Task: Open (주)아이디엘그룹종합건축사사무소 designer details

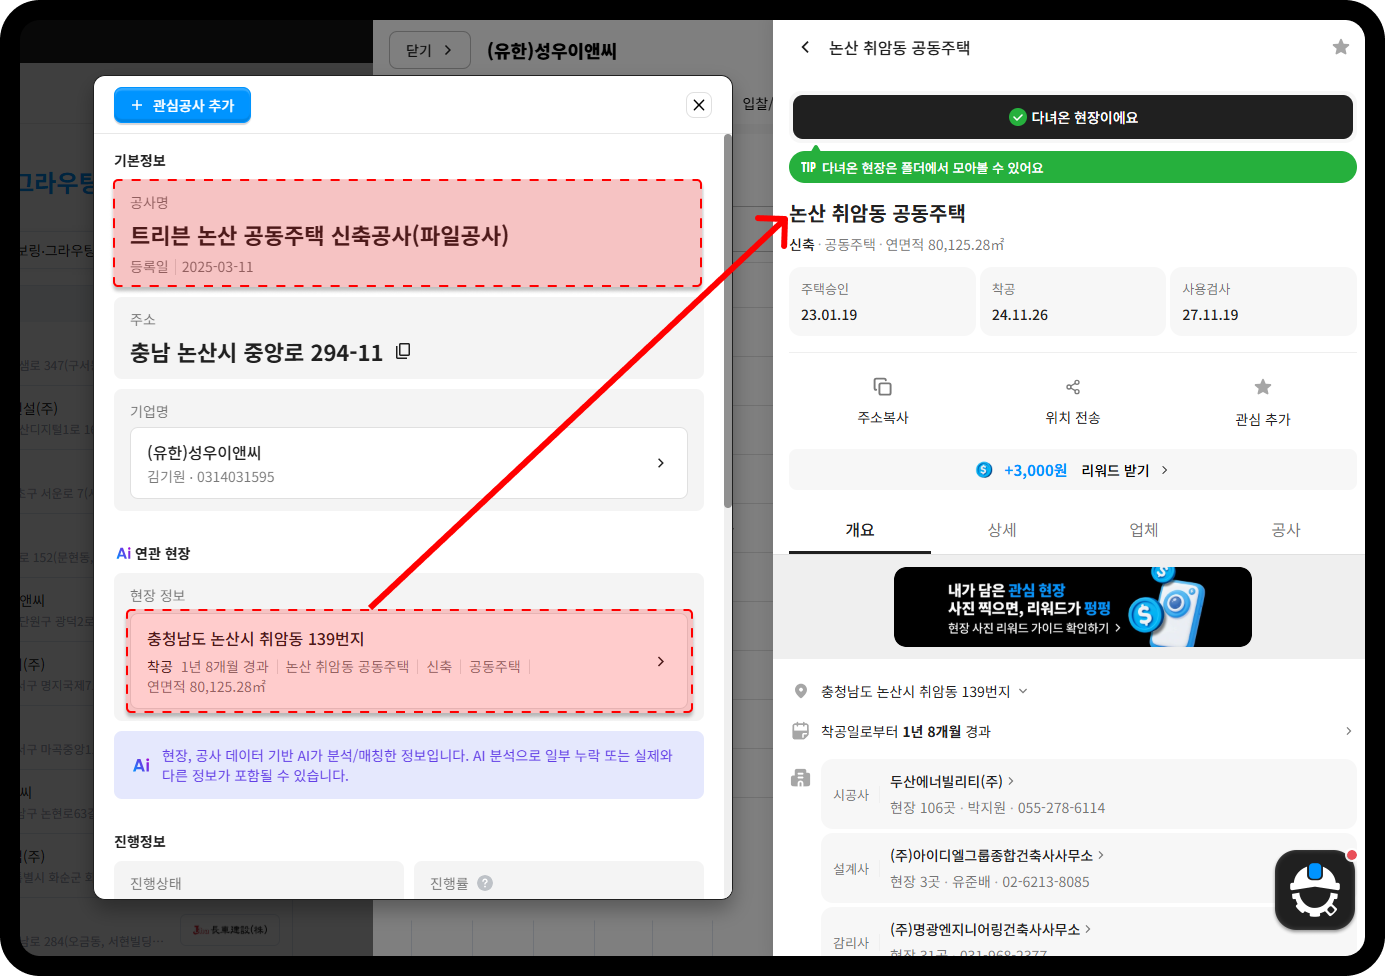Action: click(1089, 868)
